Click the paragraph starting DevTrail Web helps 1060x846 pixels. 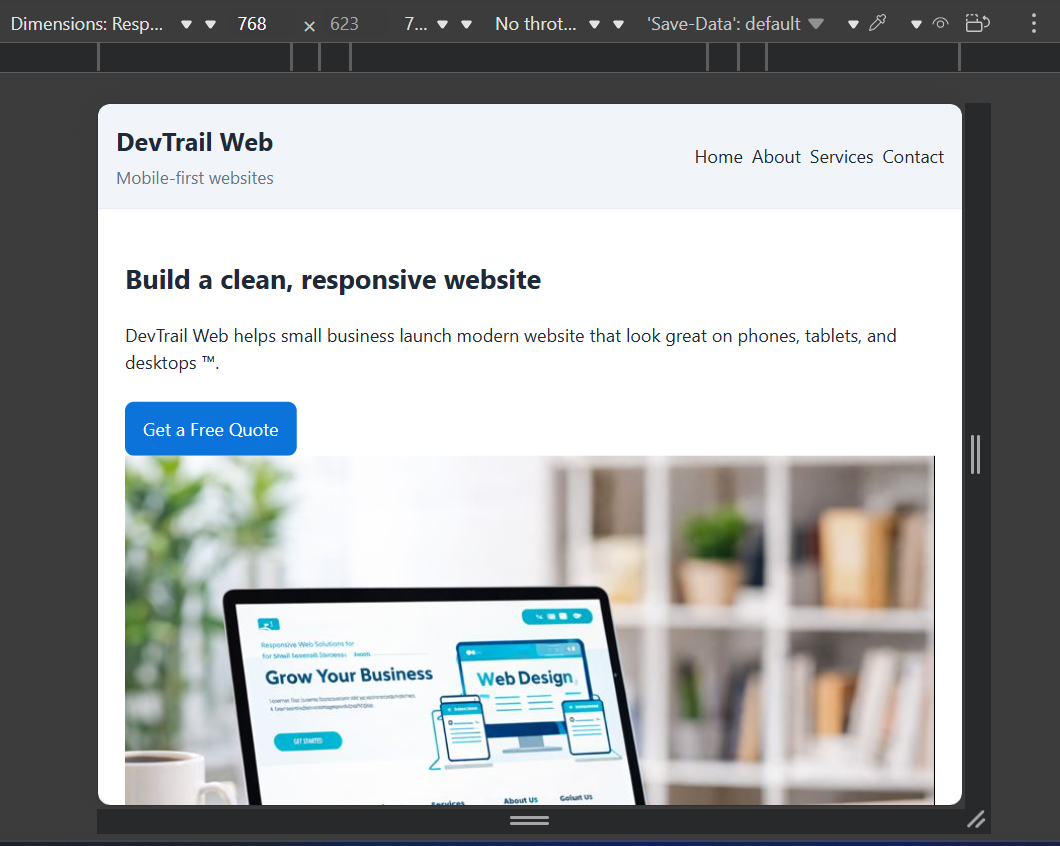511,349
